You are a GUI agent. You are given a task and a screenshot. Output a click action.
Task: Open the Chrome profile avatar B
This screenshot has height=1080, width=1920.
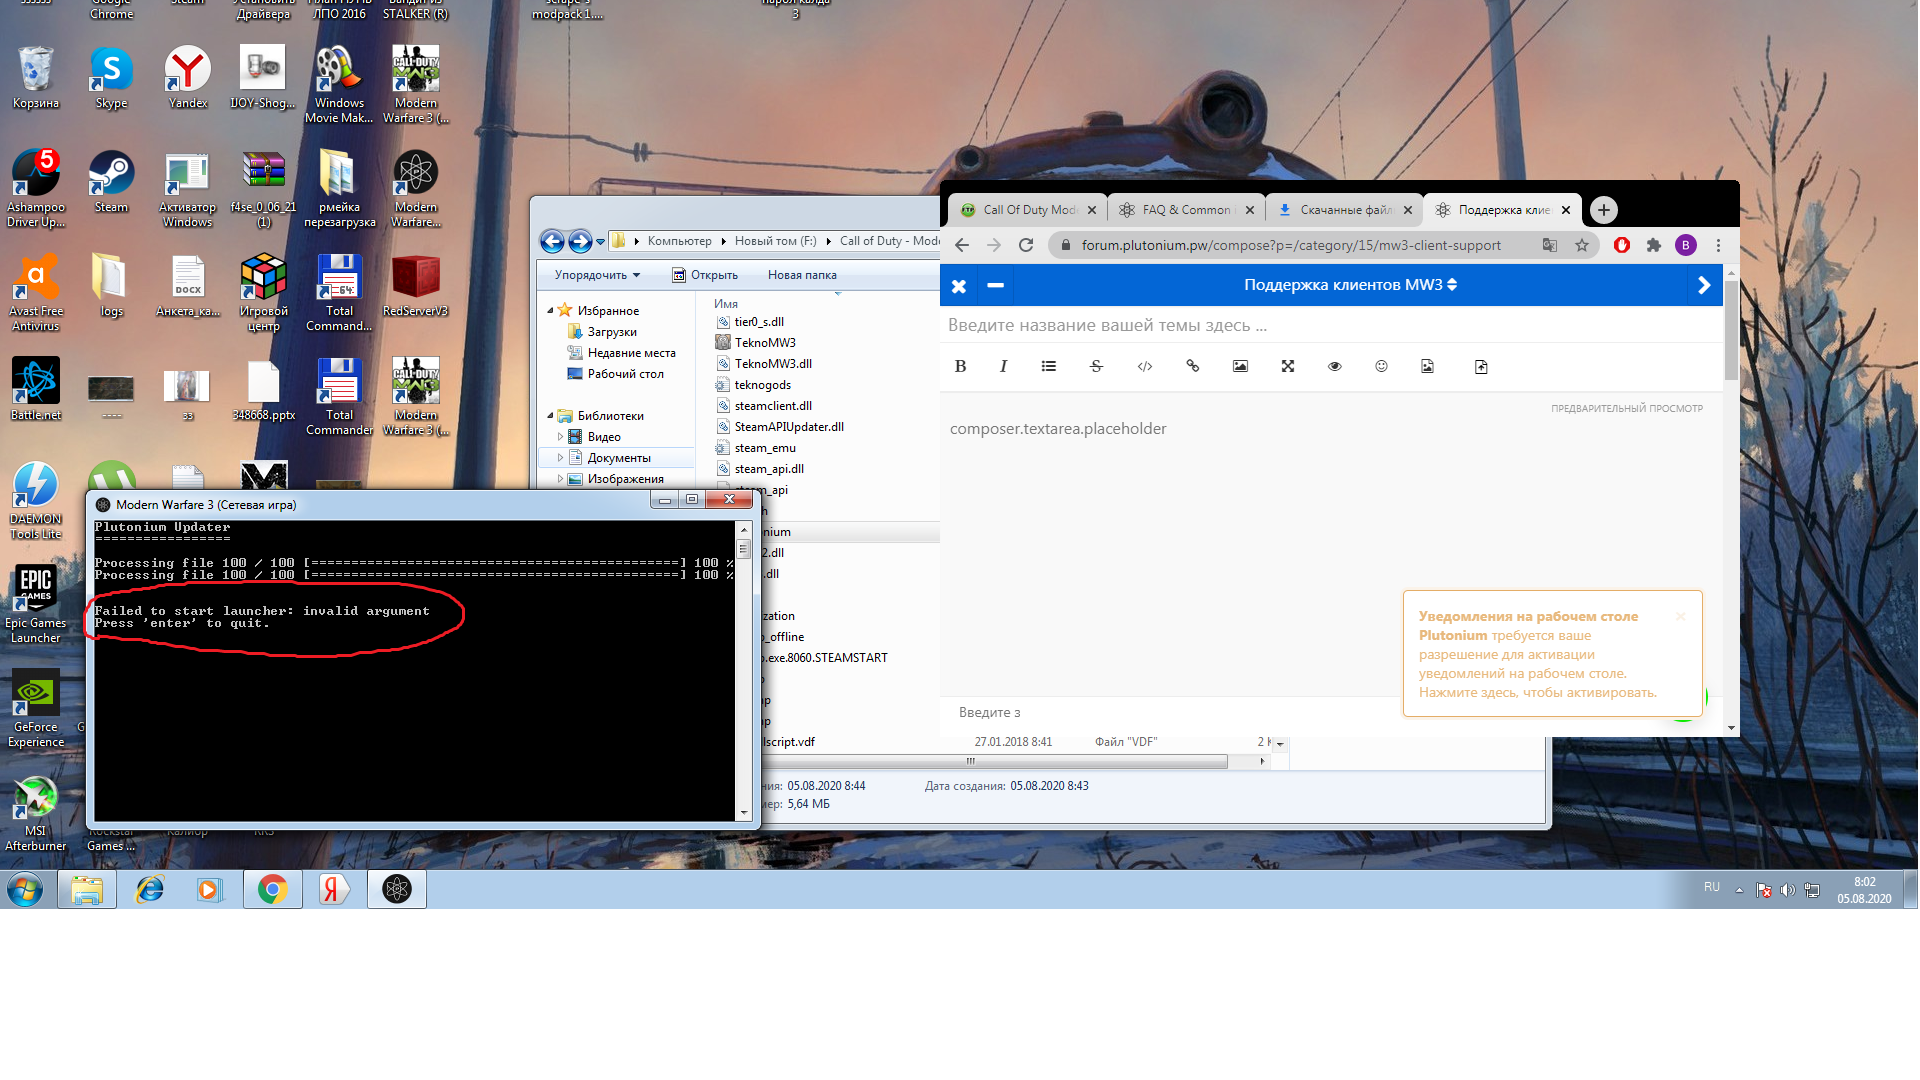[x=1686, y=245]
